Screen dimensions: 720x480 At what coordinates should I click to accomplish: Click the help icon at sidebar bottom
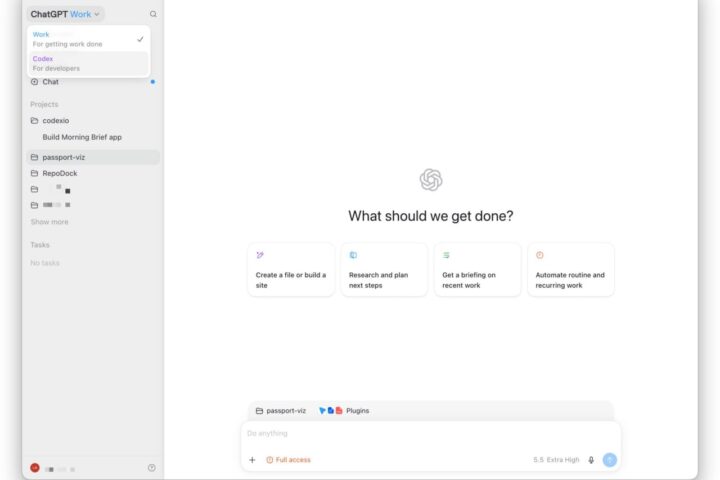tap(152, 468)
